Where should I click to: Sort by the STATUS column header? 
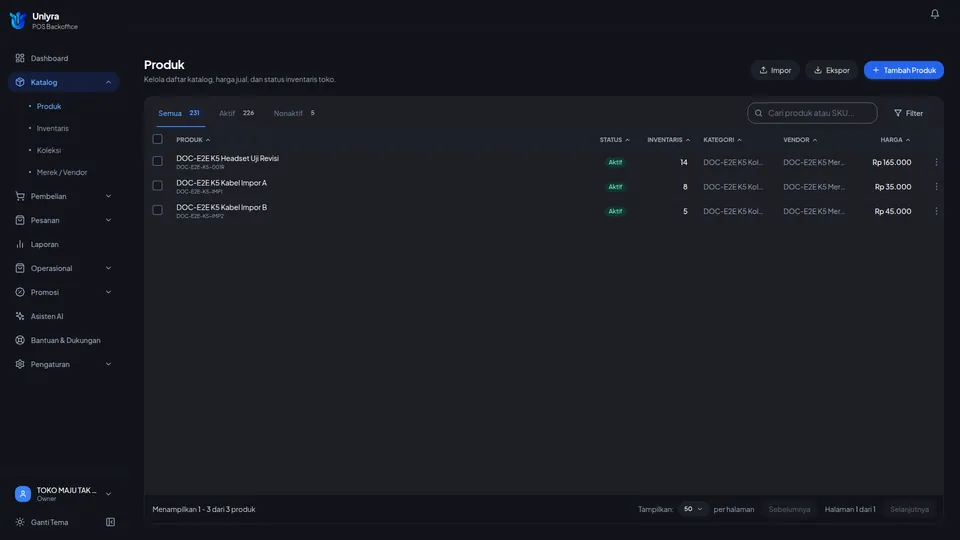click(x=614, y=140)
